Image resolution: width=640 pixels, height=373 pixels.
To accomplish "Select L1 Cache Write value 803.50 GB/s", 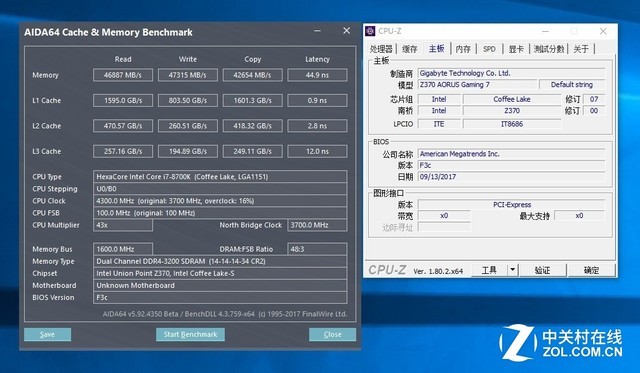I will (x=188, y=100).
